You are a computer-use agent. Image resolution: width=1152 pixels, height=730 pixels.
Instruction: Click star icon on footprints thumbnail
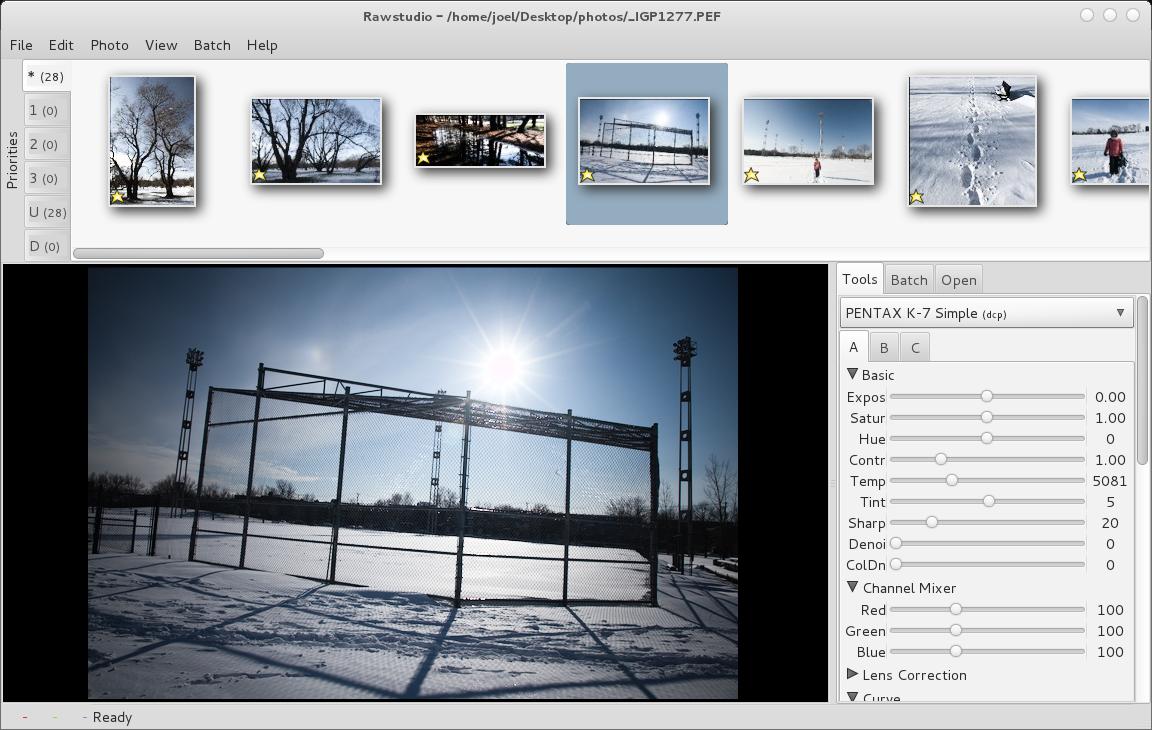pyautogui.click(x=916, y=197)
